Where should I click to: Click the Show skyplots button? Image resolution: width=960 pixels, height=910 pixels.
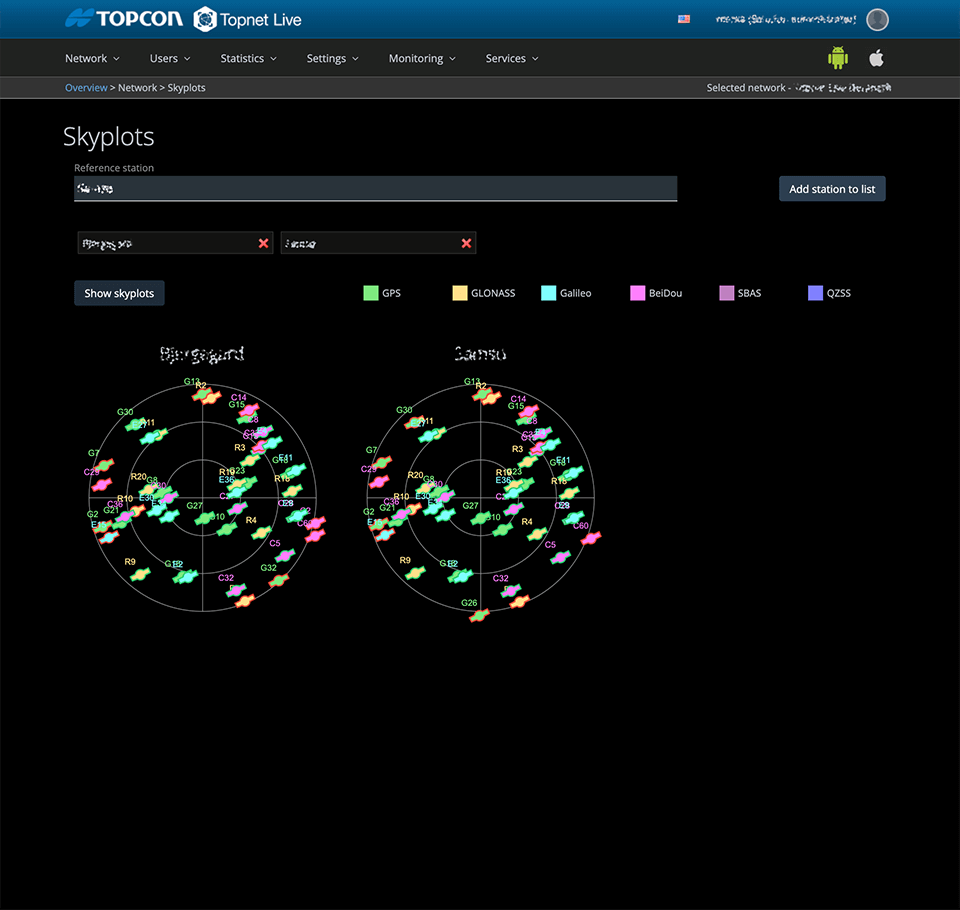point(119,293)
